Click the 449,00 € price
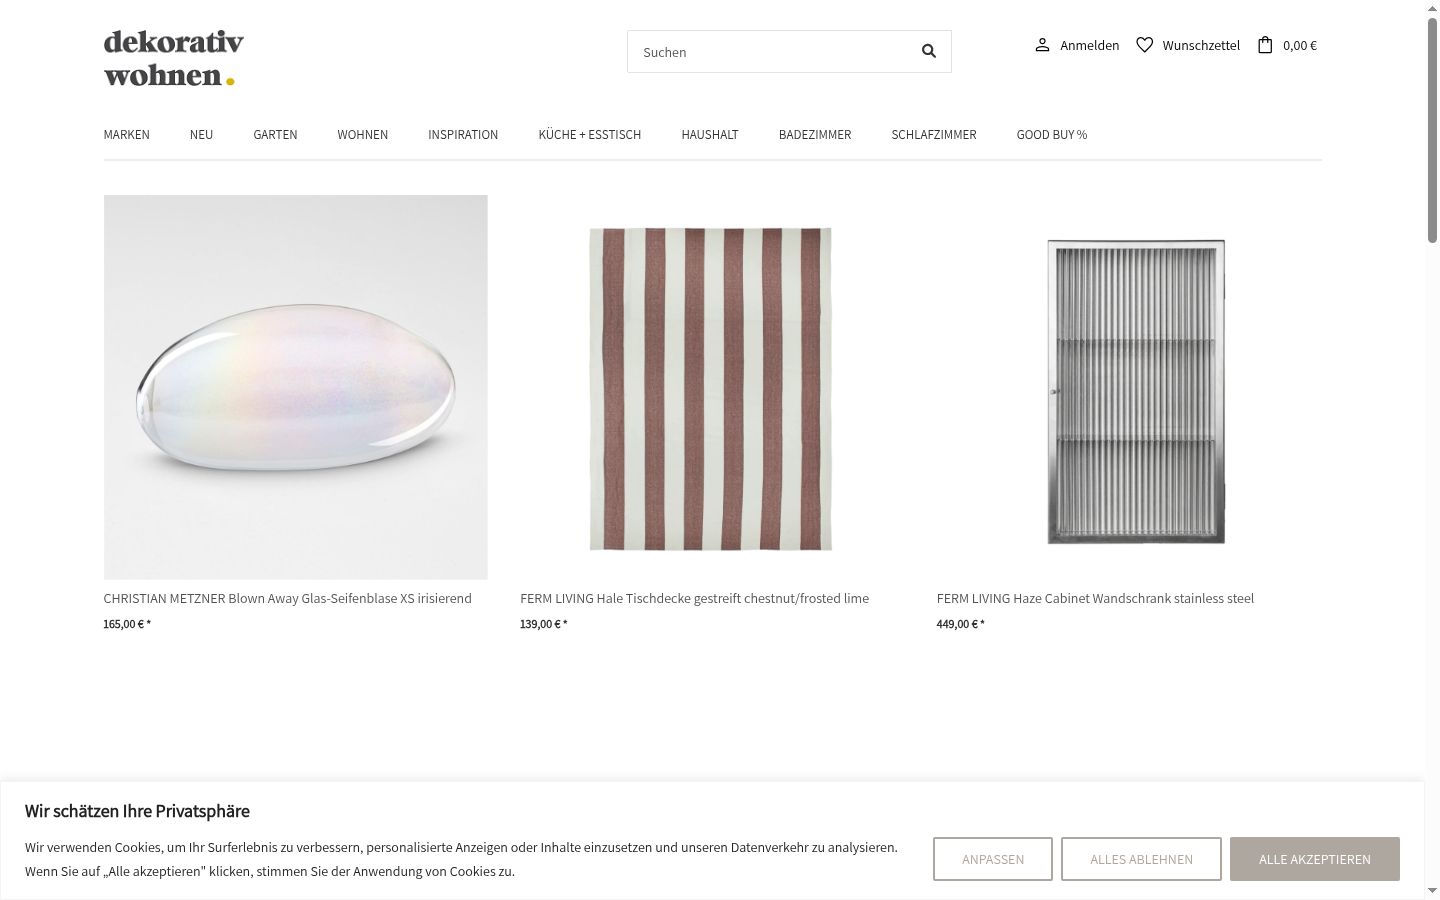Image resolution: width=1440 pixels, height=900 pixels. pyautogui.click(x=960, y=624)
